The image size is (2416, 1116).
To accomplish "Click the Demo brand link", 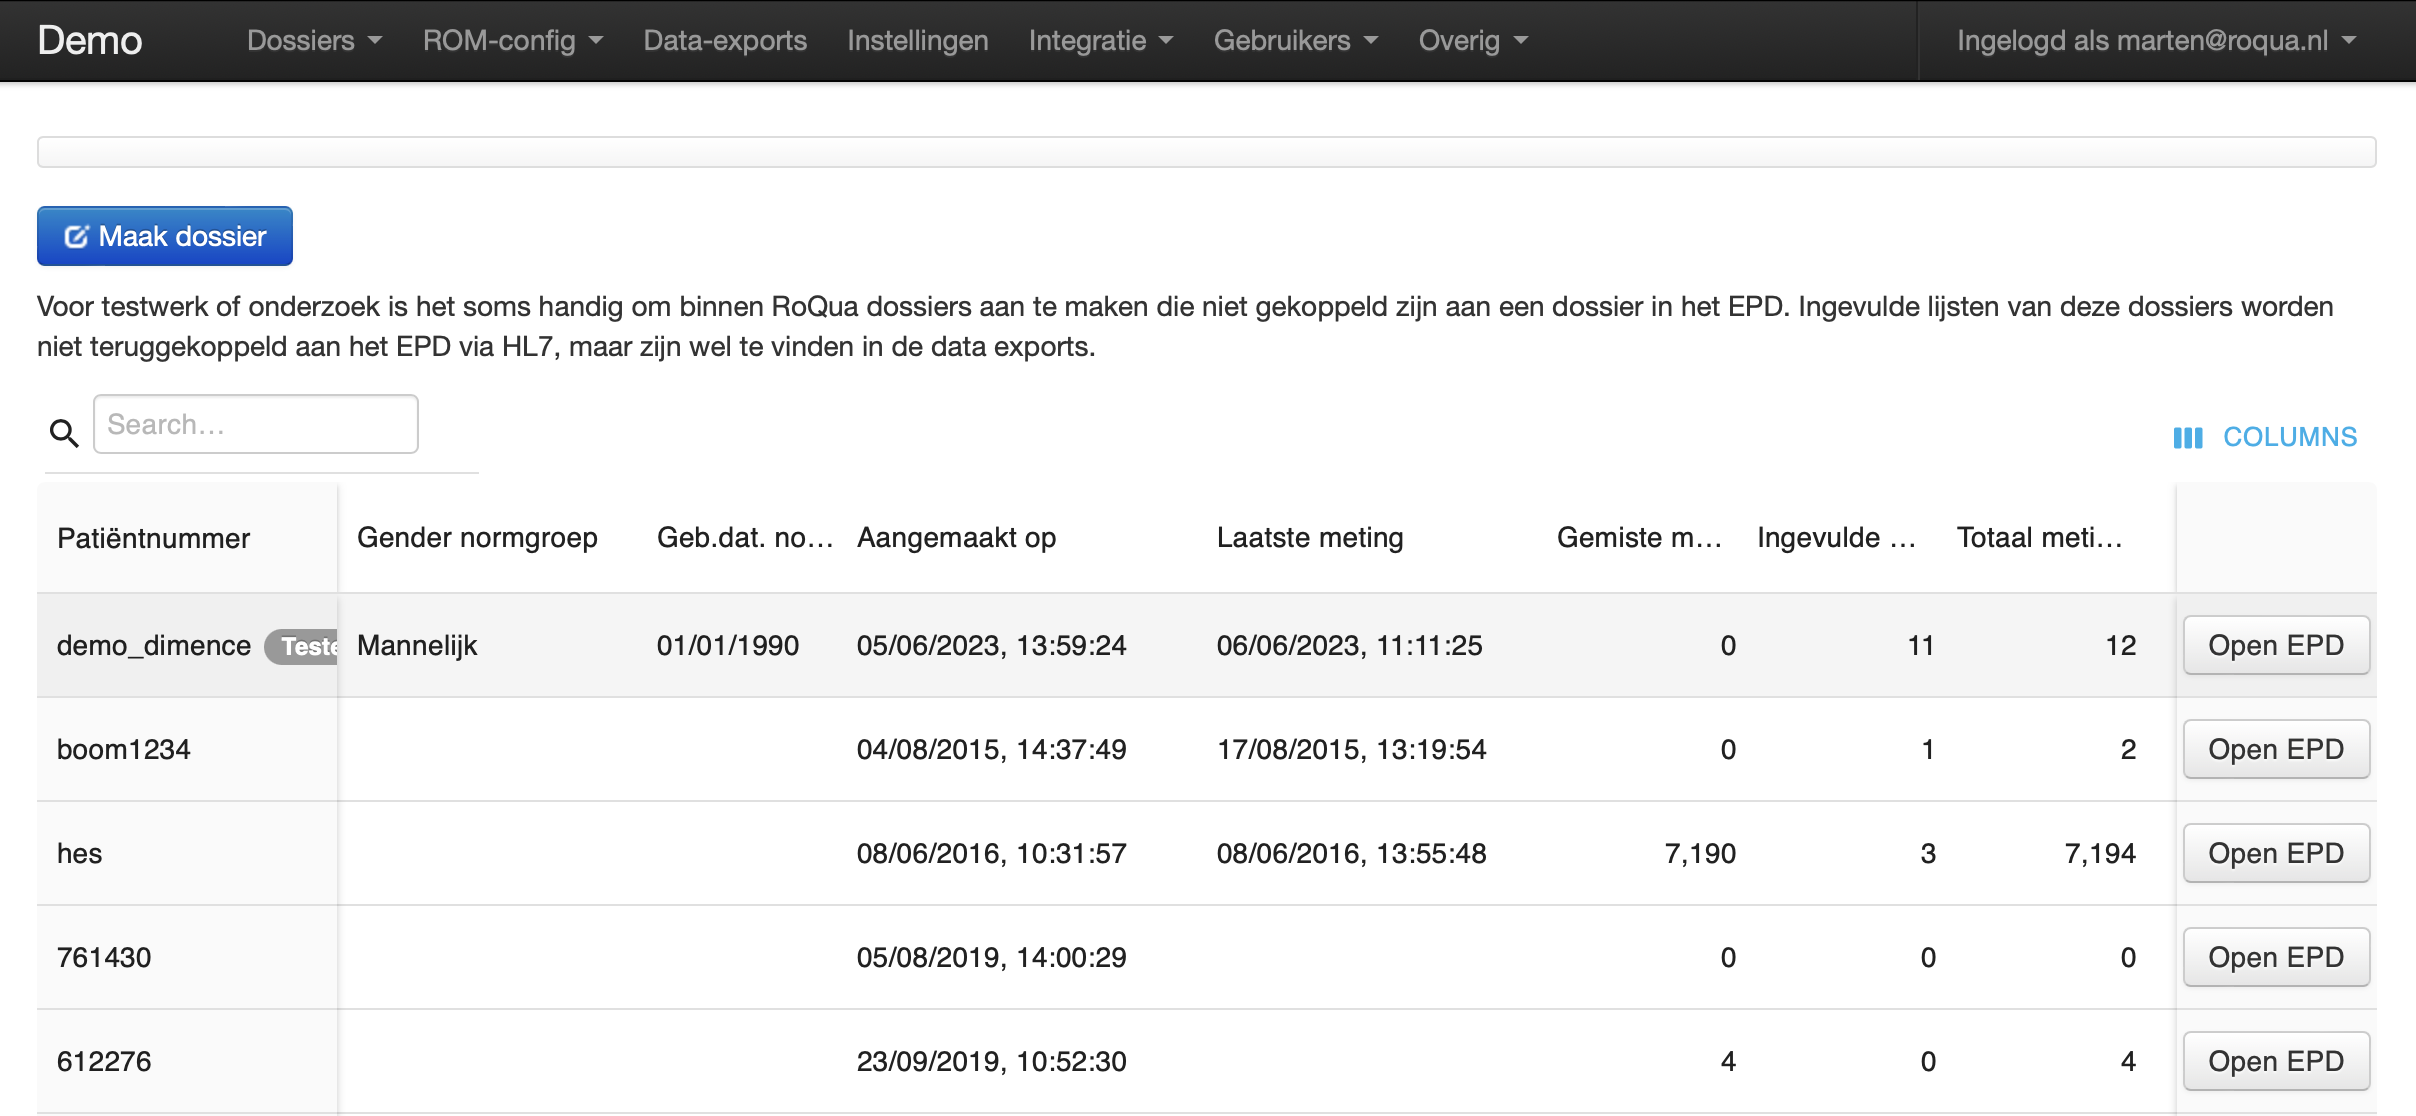I will click(x=90, y=40).
